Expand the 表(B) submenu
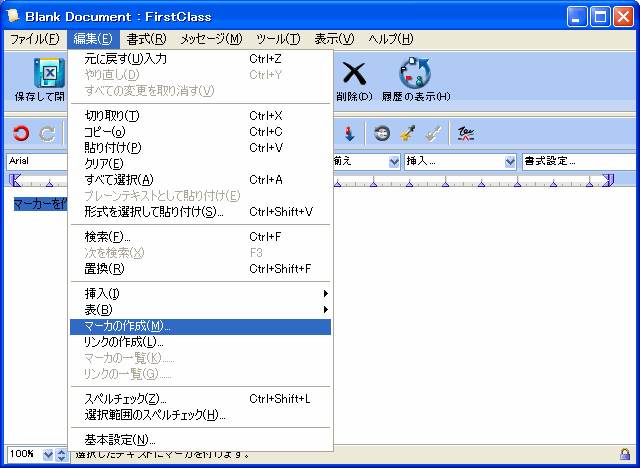The image size is (640, 468). tap(200, 310)
